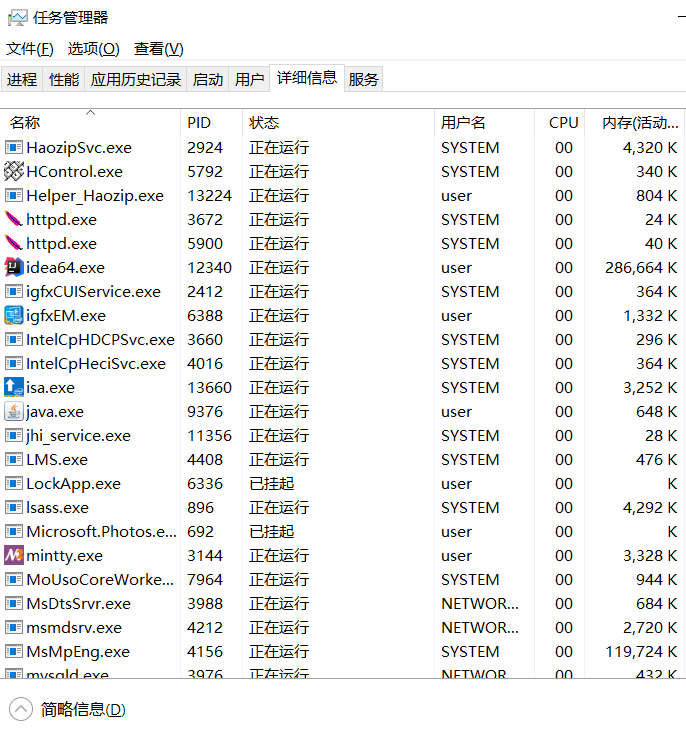Switch to the 进程 tab
Viewport: 686px width, 729px height.
22,80
